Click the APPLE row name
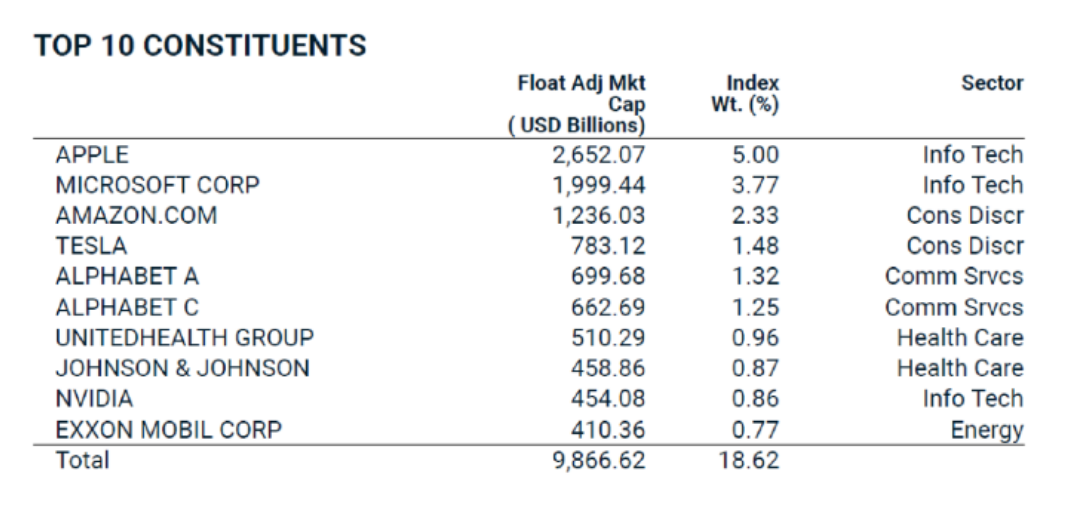This screenshot has width=1075, height=505. pos(92,155)
